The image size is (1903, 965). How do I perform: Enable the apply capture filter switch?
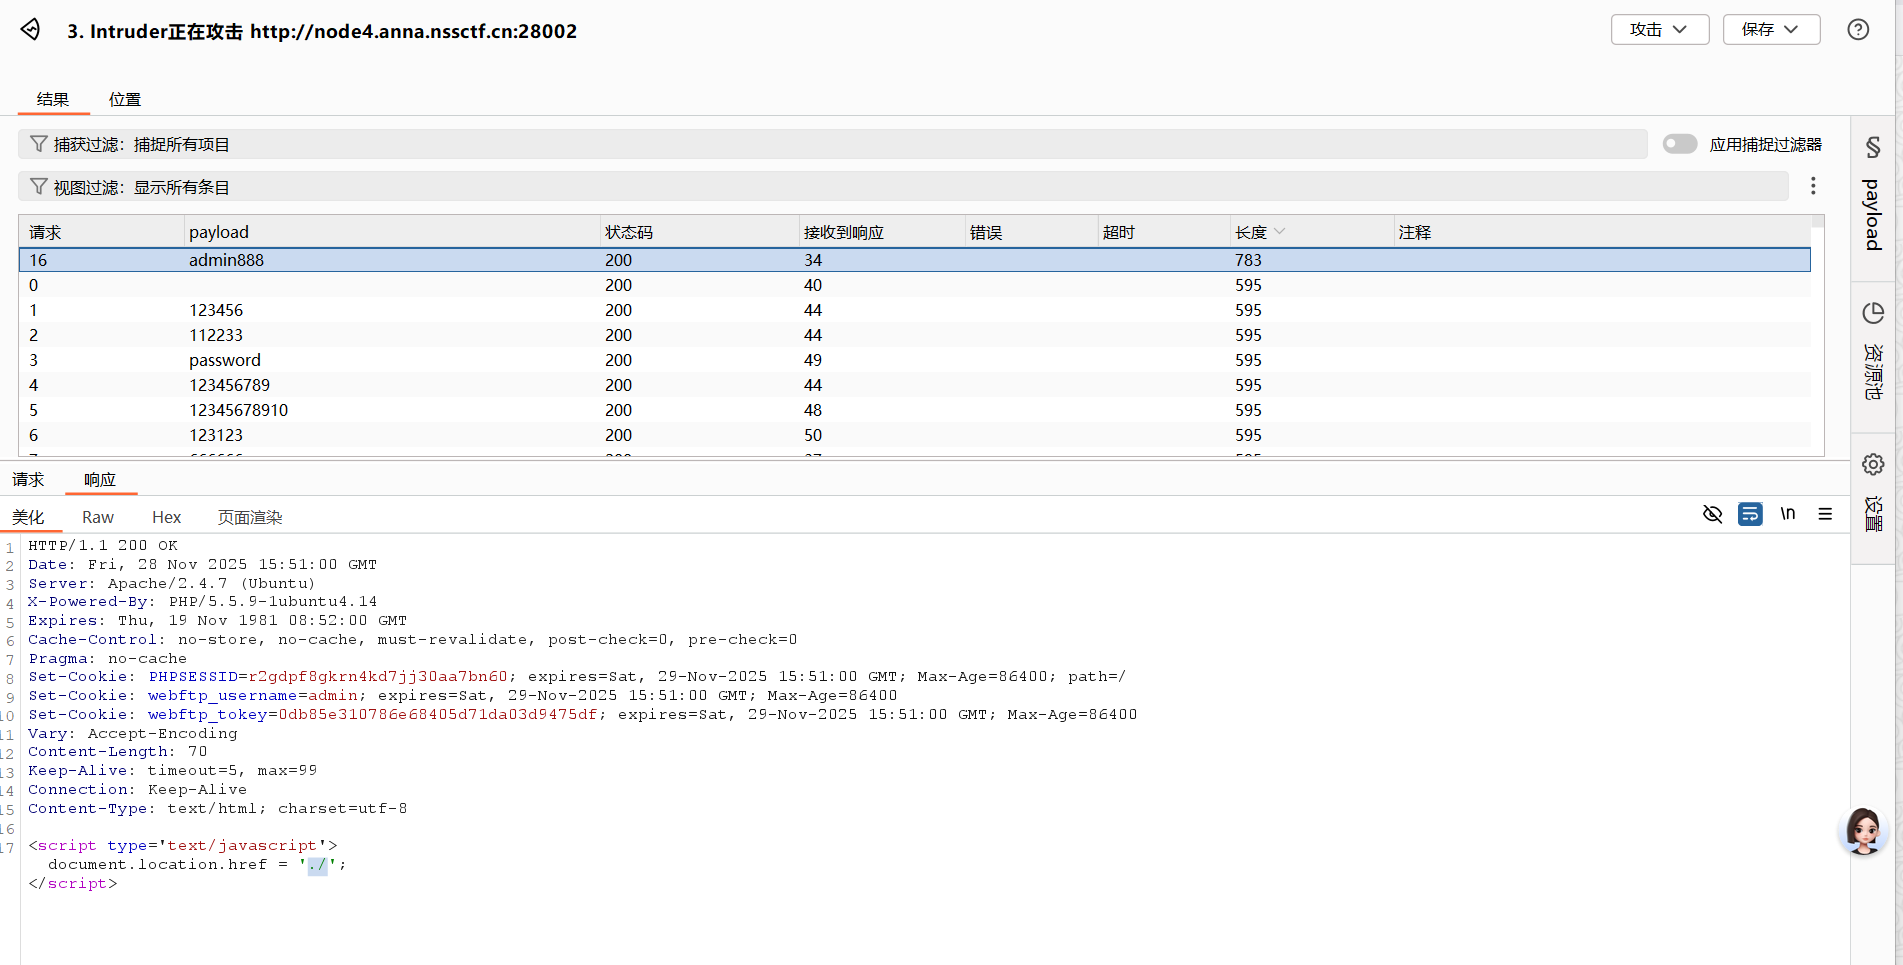click(1679, 144)
